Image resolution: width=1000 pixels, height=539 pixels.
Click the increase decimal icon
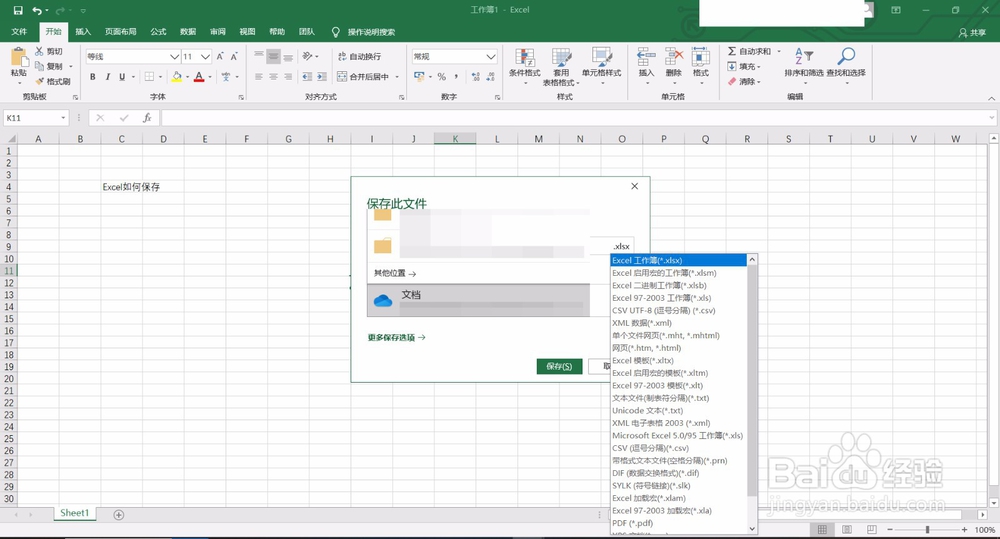[476, 77]
